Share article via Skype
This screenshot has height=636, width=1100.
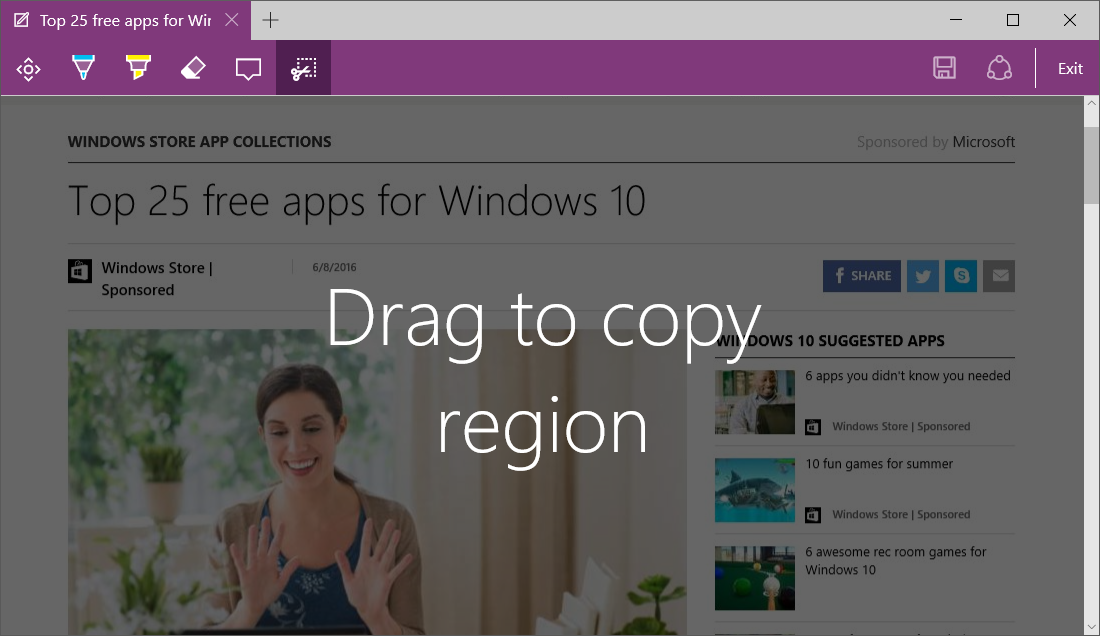(961, 276)
